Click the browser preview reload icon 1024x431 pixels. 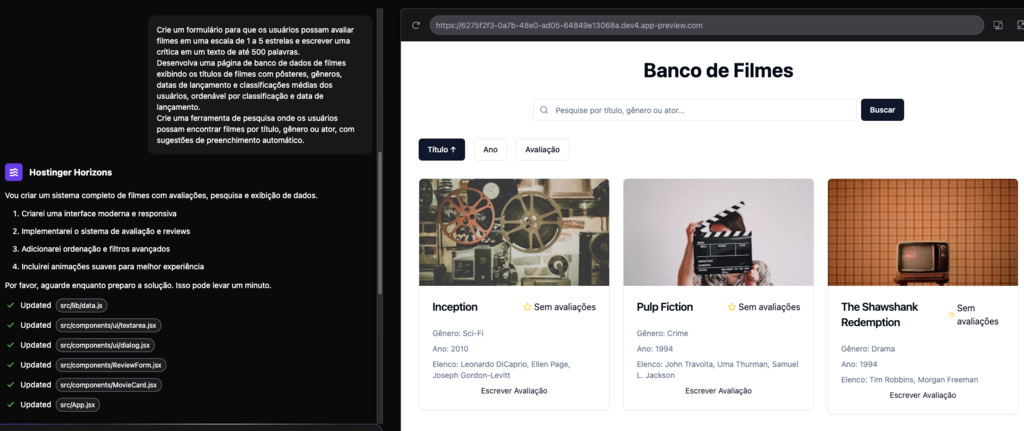[x=415, y=25]
